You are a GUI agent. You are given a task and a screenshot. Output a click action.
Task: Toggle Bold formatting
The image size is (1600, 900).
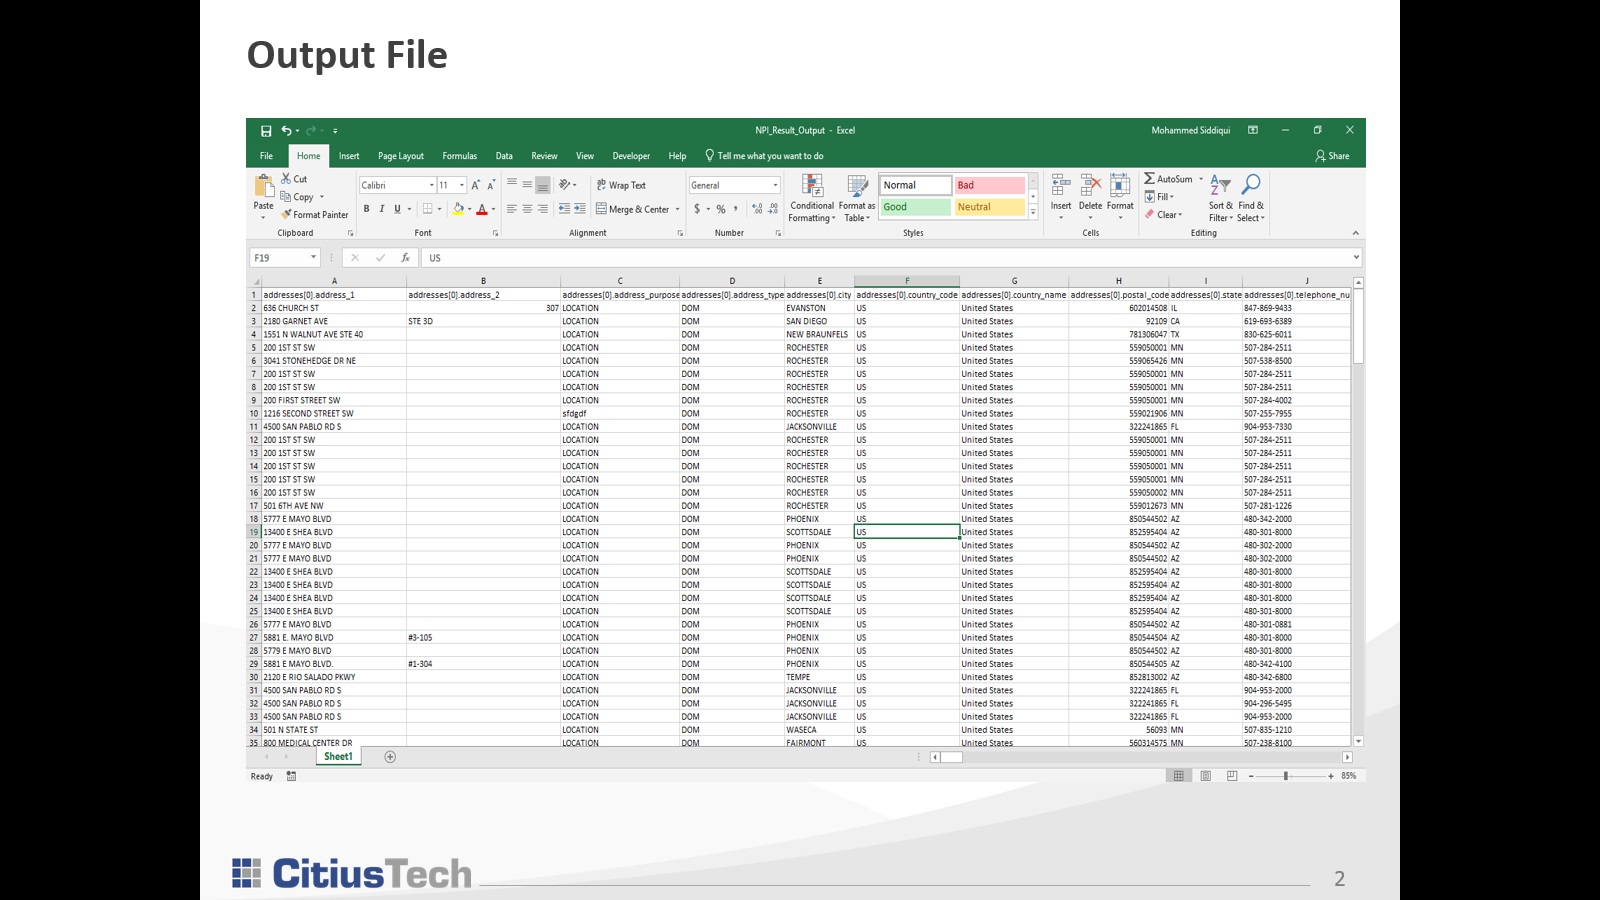[x=366, y=209]
